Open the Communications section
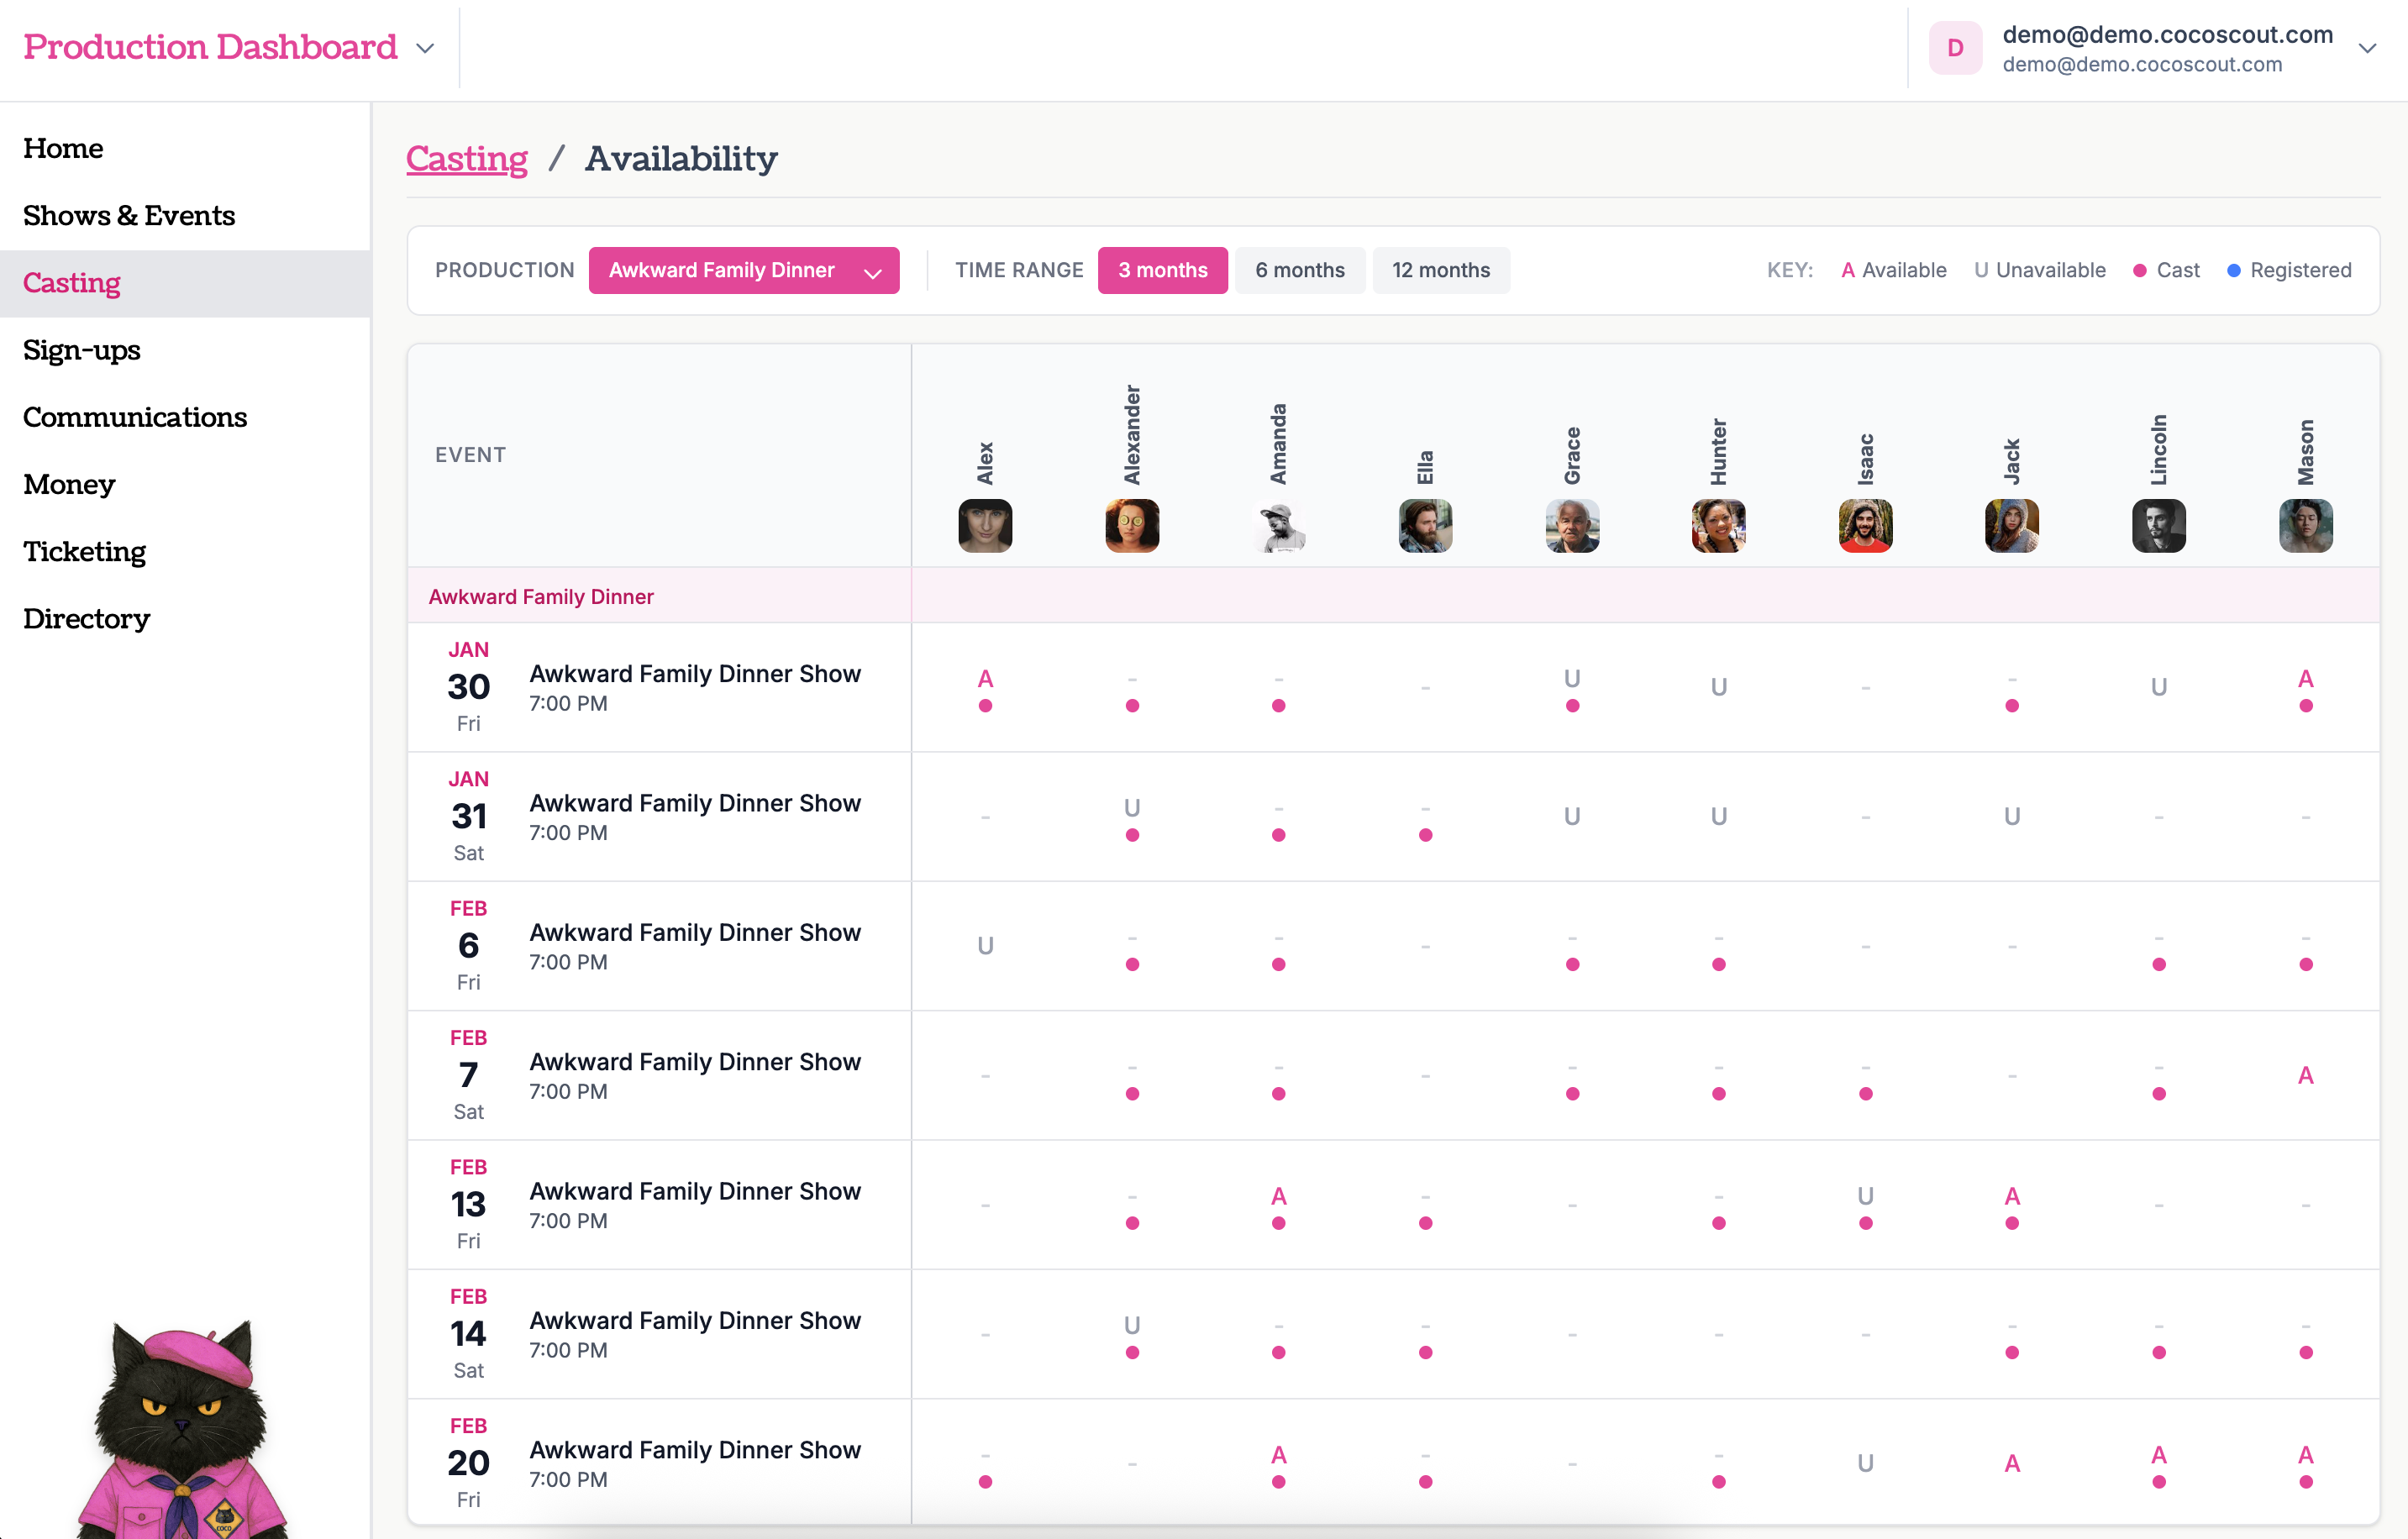 135,417
